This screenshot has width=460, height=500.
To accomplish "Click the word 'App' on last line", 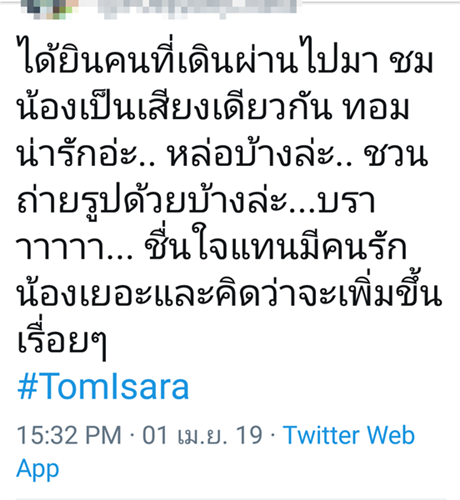I will 38,469.
